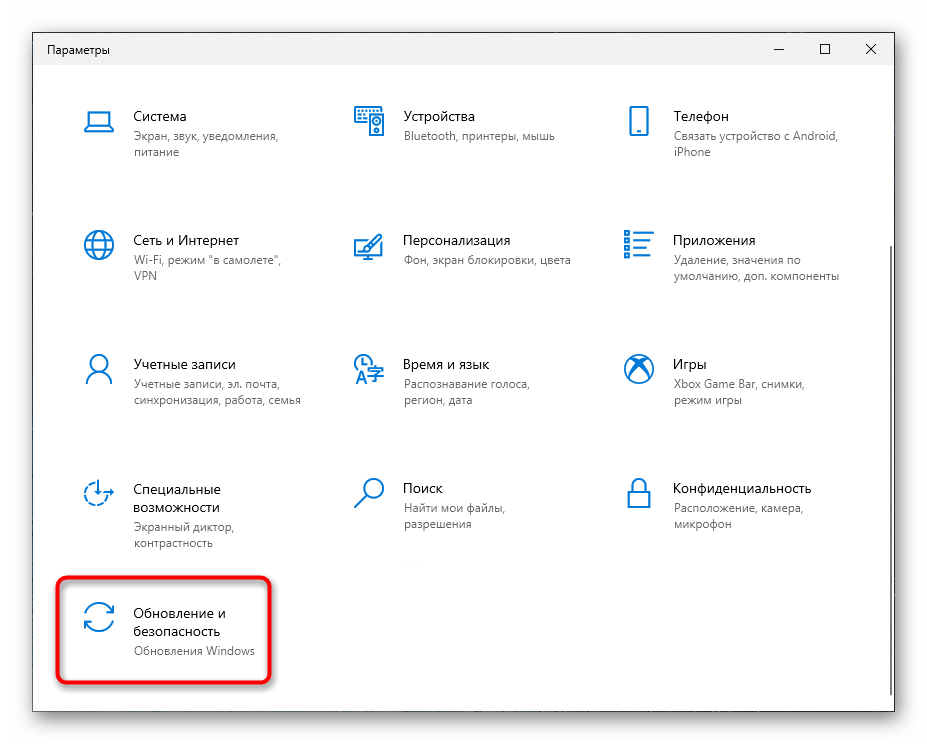Click text "Wi-Fi, режим в самолете, VPN"
927x744 pixels.
207,268
